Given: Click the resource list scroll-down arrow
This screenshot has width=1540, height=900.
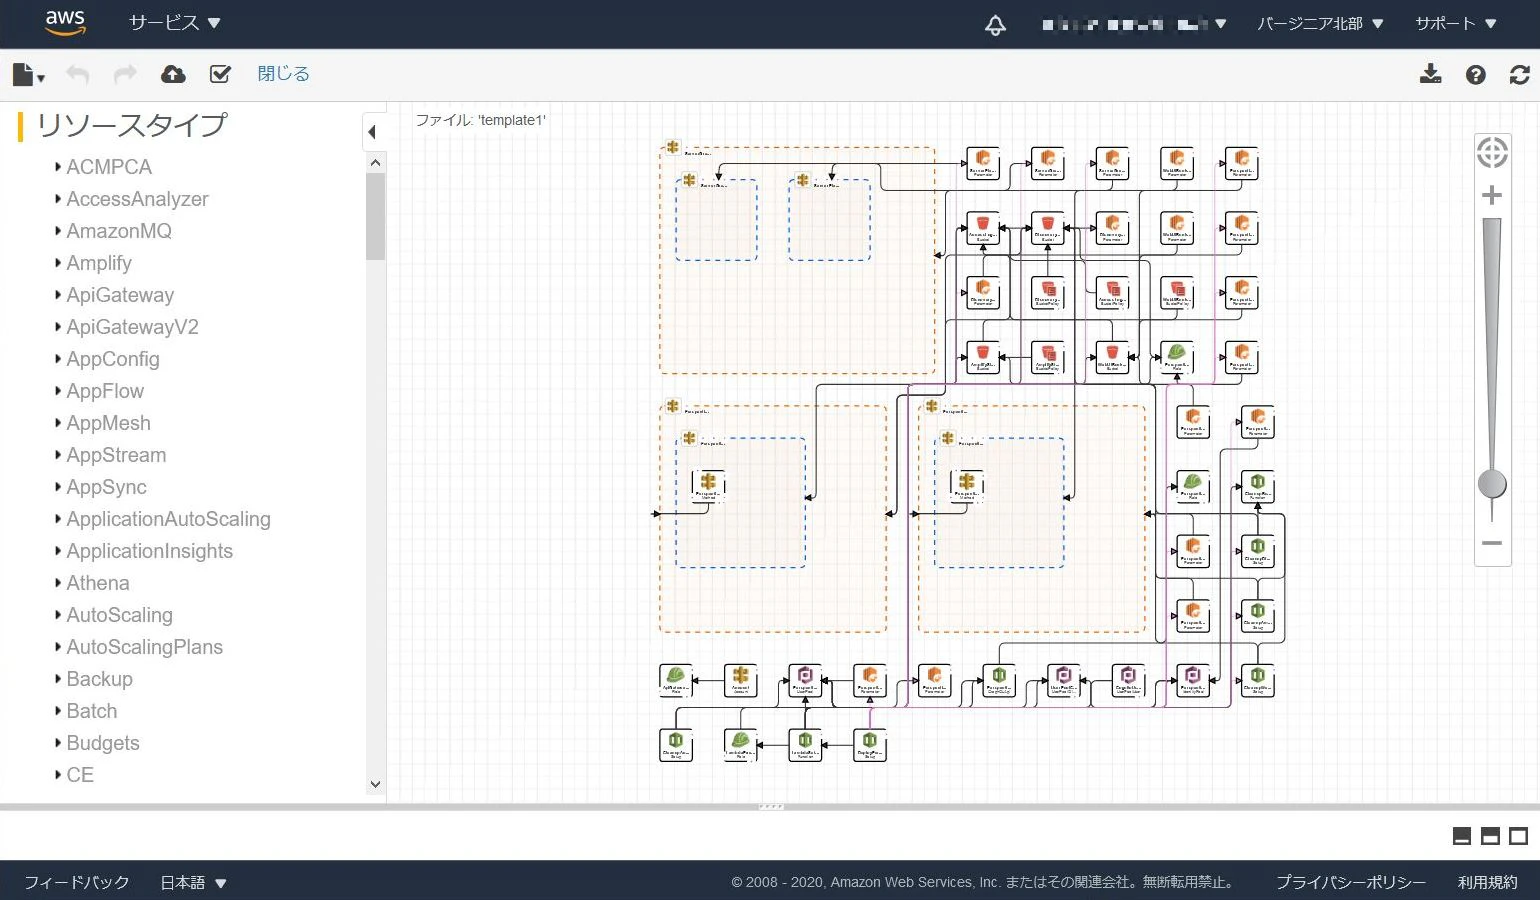Looking at the screenshot, I should tap(376, 785).
